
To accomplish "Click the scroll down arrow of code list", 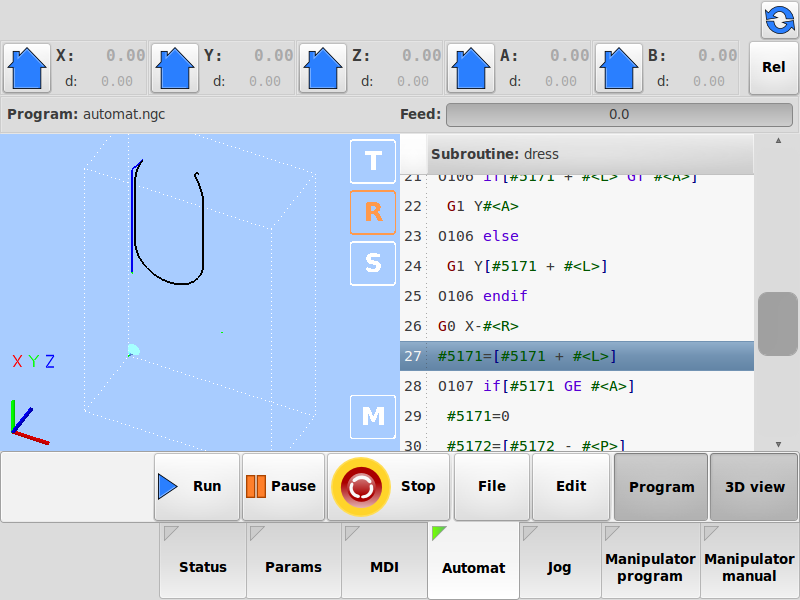I will pos(778,444).
